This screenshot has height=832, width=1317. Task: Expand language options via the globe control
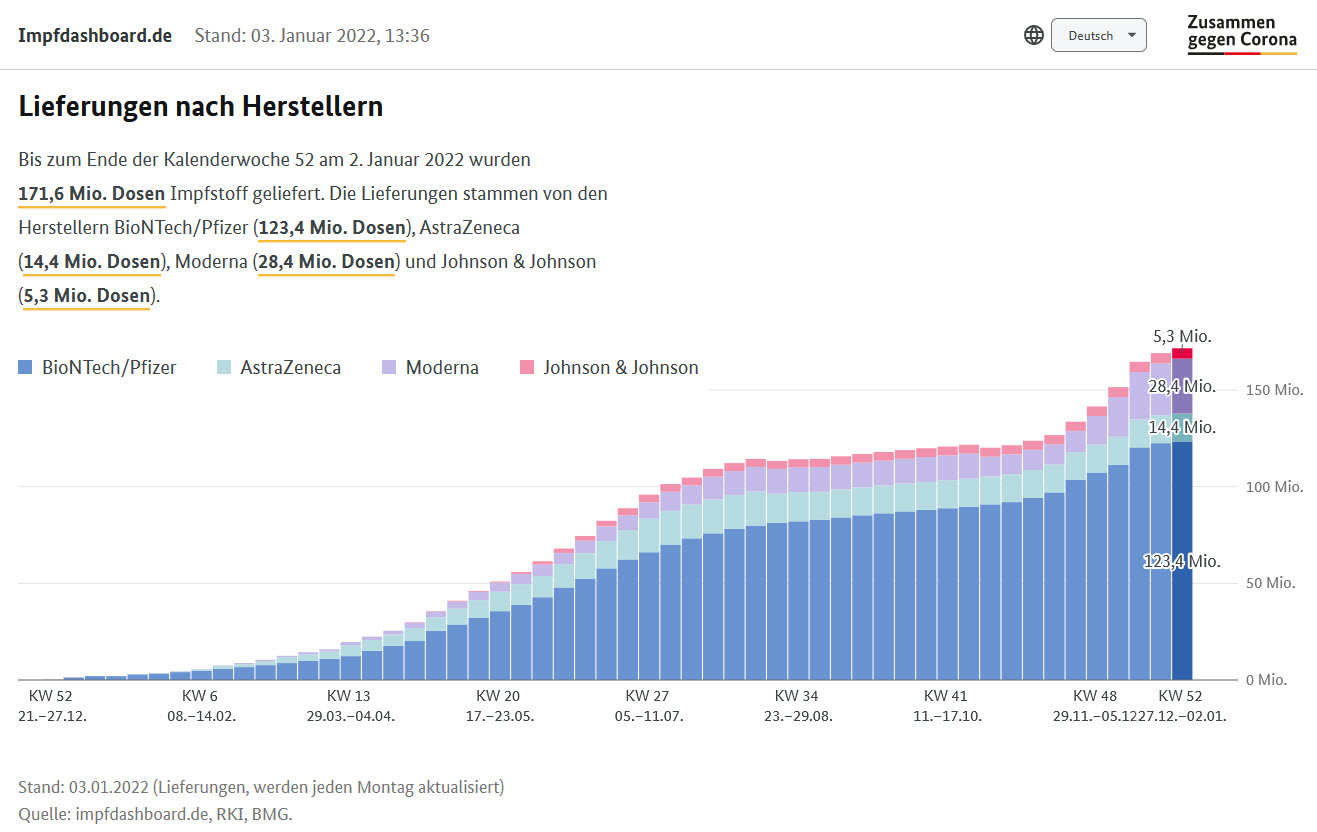(x=1033, y=34)
